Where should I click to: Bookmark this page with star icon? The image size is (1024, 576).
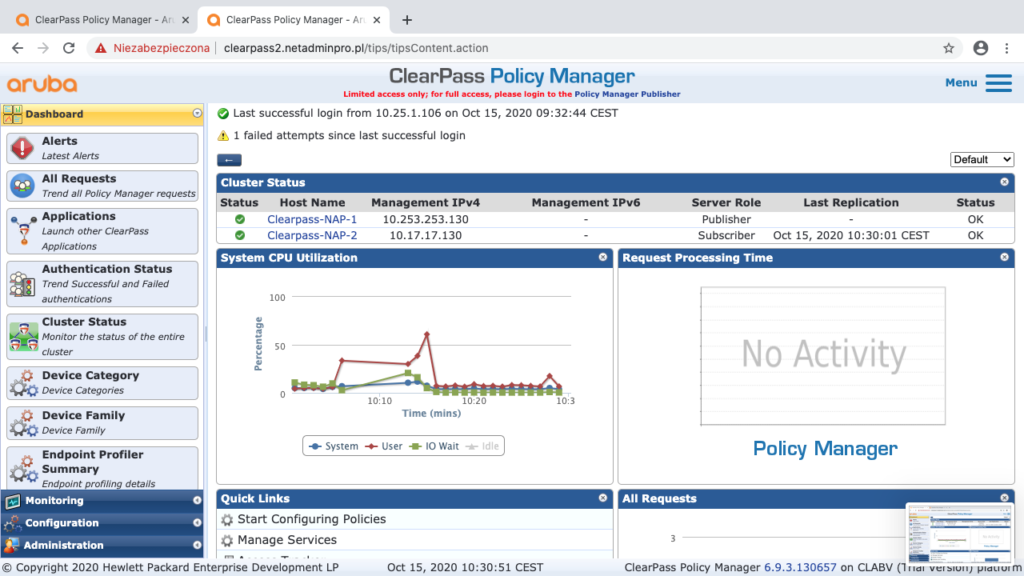949,48
